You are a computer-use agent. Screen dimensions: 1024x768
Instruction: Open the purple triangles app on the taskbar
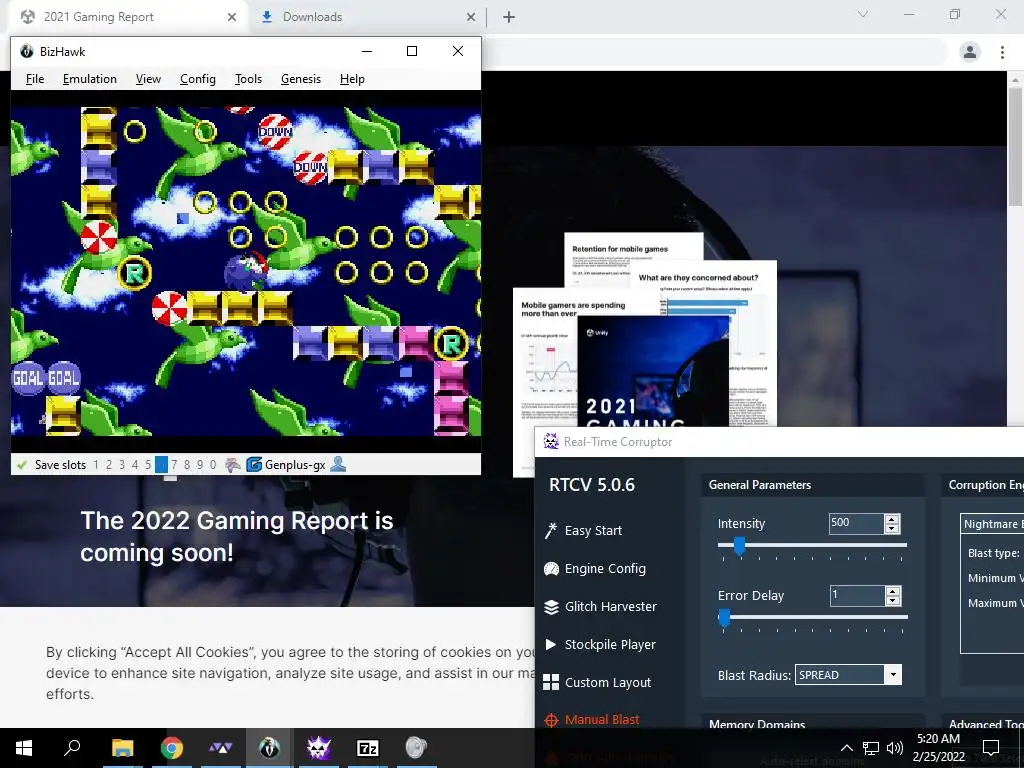click(x=221, y=748)
